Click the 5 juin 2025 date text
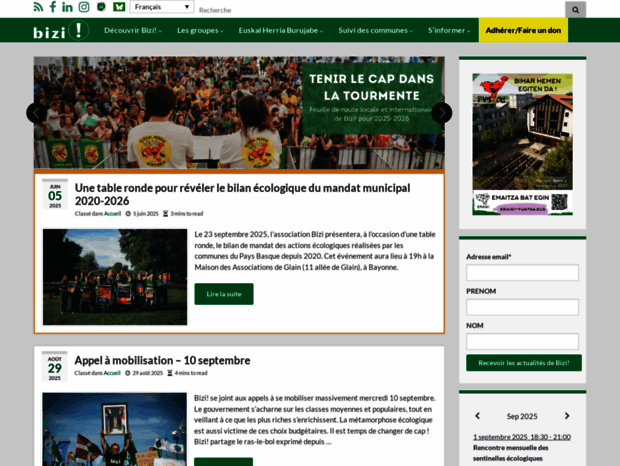 [x=146, y=214]
